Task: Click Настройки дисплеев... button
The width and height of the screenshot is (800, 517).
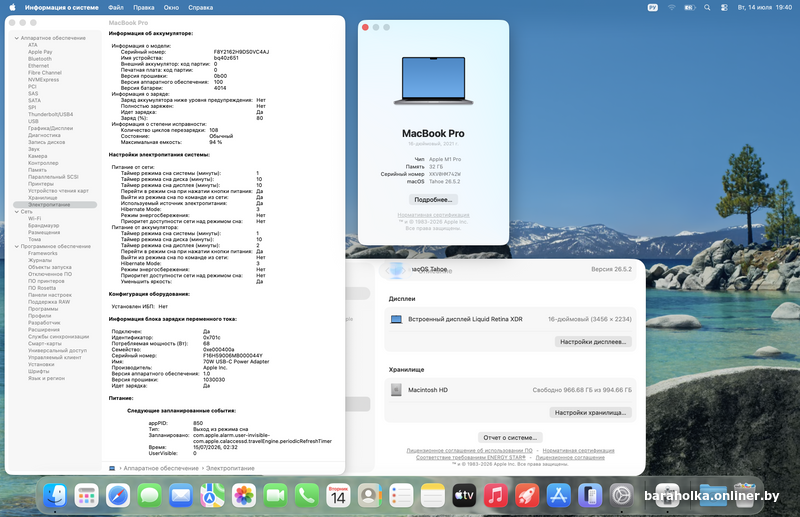Action: [593, 341]
